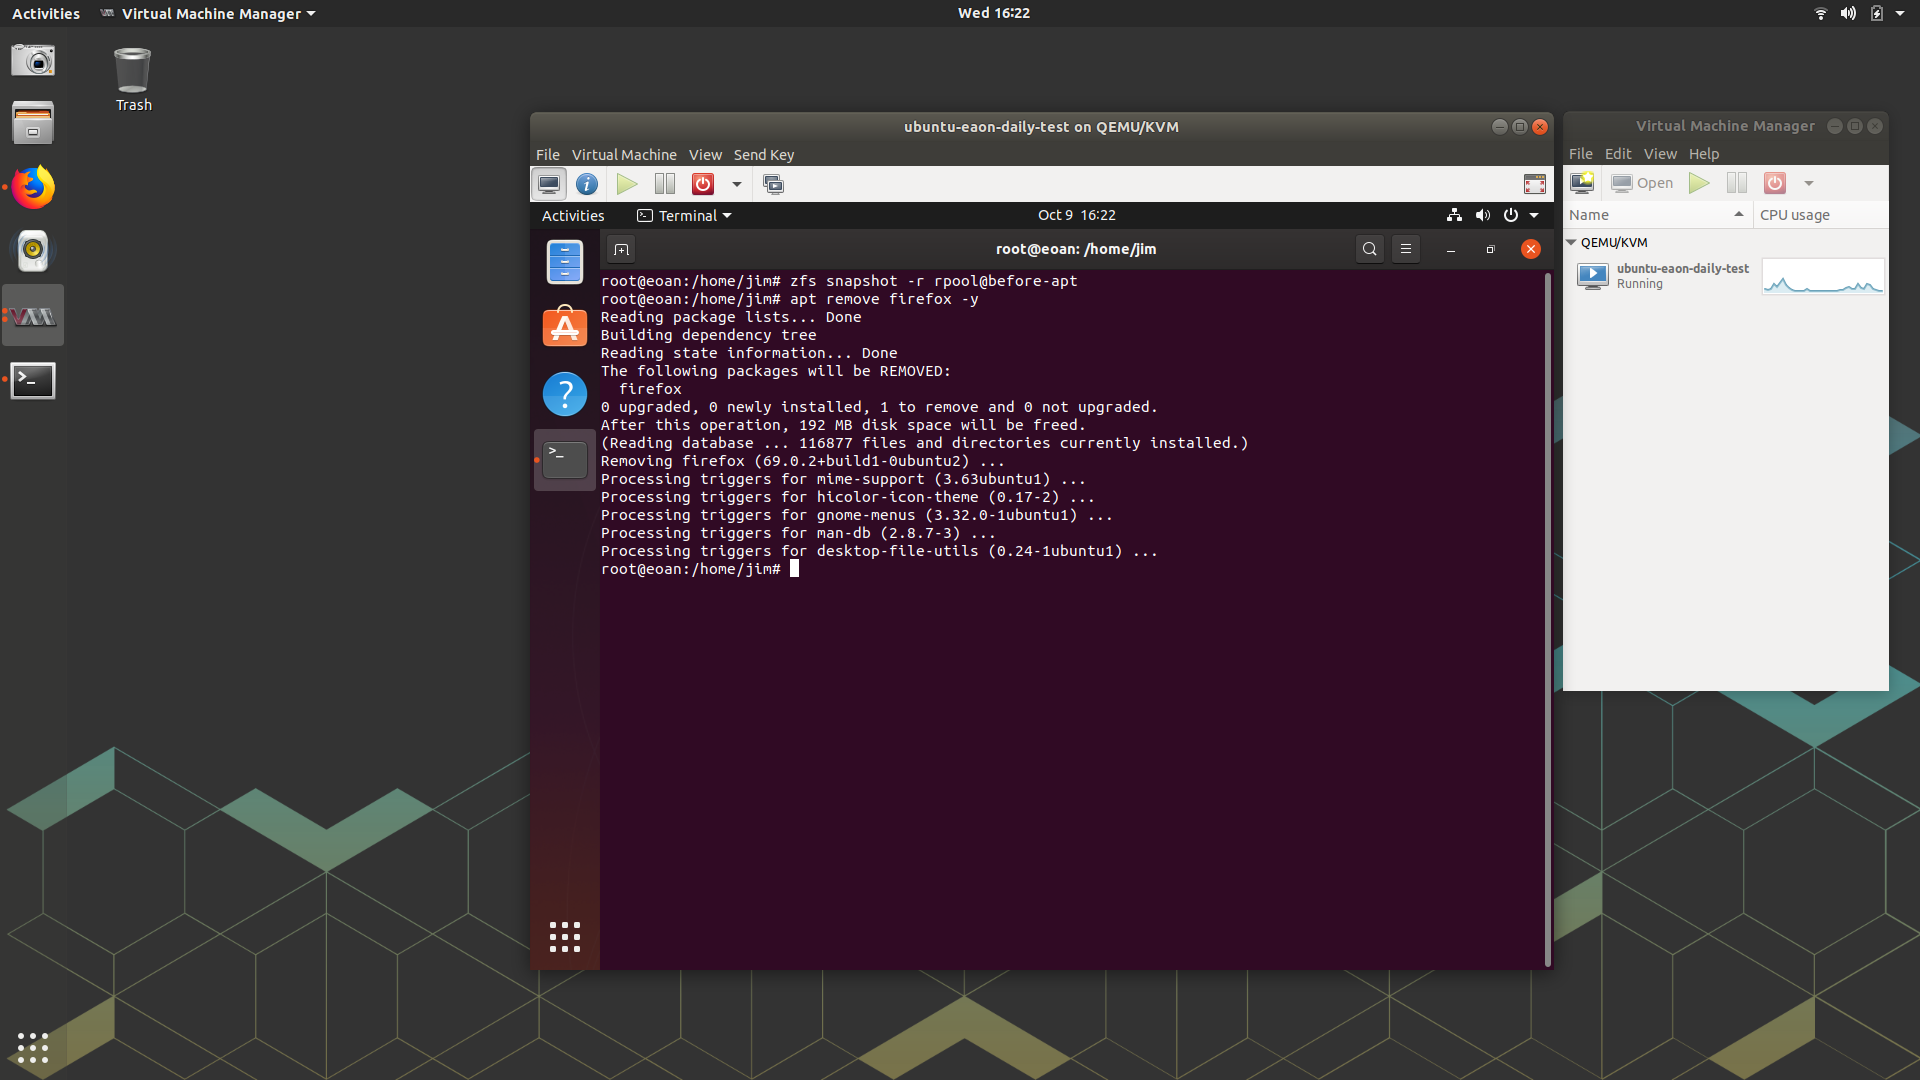The height and width of the screenshot is (1080, 1920).
Task: Open Screenshot camera app in host dock
Action: pos(33,60)
